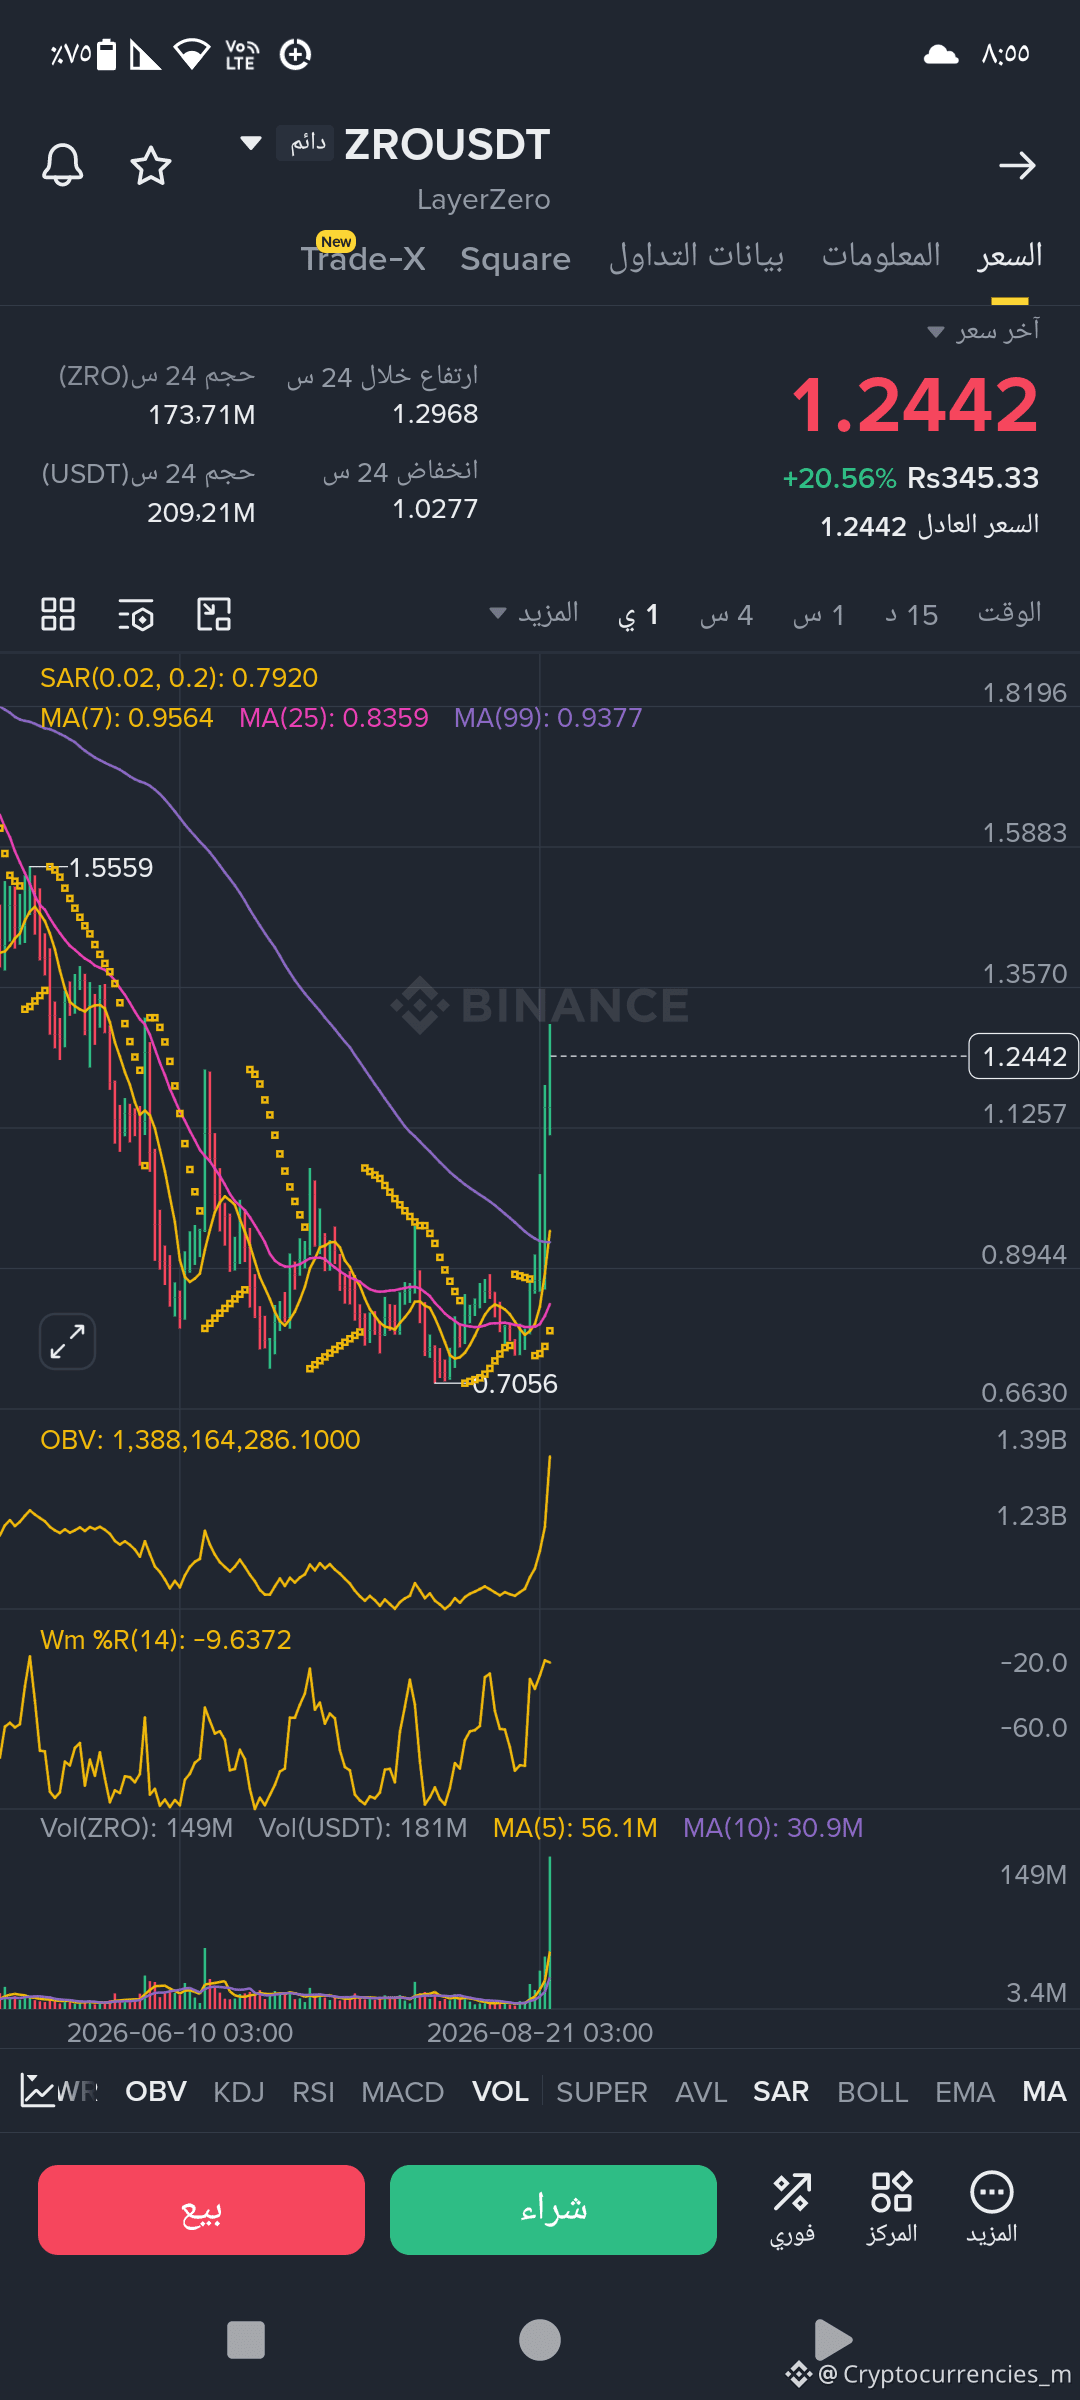
Task: Open the pair selector dropdown arrow near ZROUSDT
Action: [x=251, y=143]
